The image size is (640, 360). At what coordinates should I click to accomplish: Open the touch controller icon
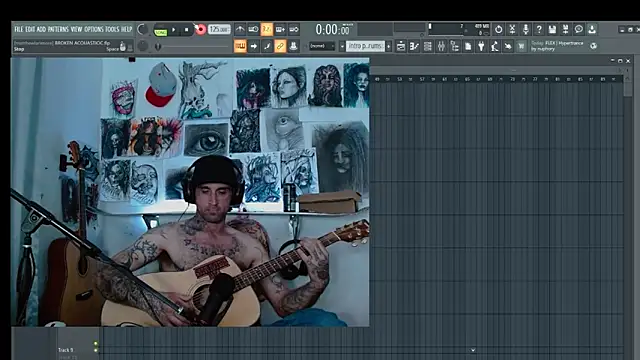coord(508,47)
